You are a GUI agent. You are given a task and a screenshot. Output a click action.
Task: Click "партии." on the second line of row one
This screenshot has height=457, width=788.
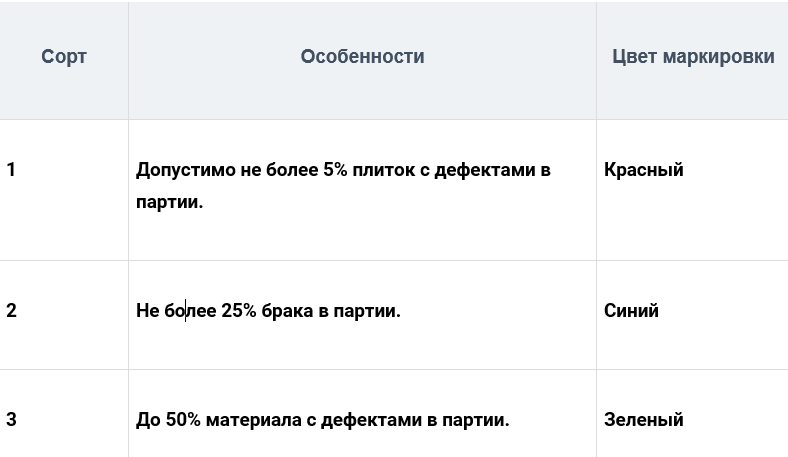169,202
